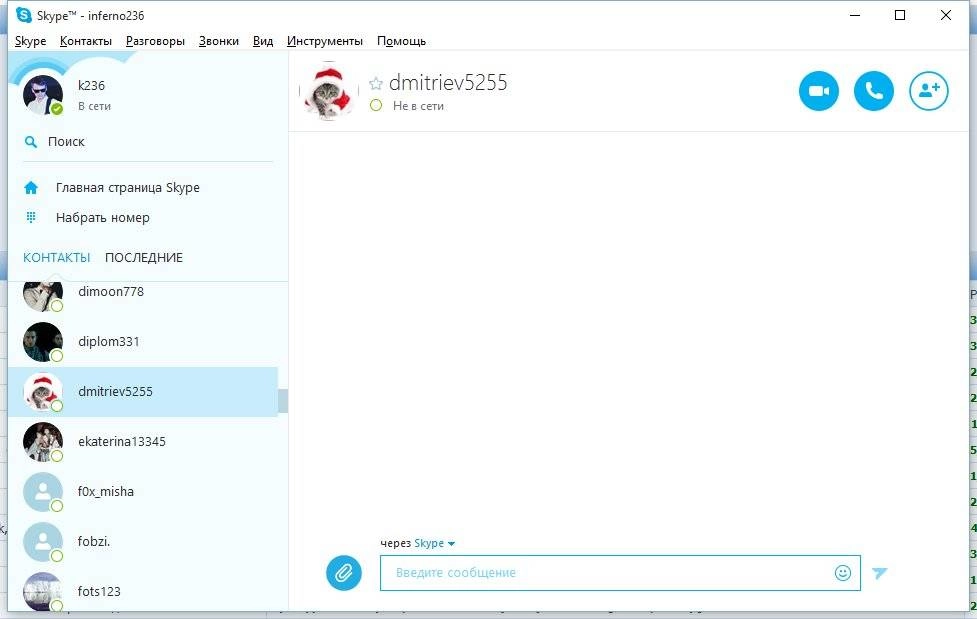Click the dial pad icon
This screenshot has width=977, height=619.
(31, 218)
